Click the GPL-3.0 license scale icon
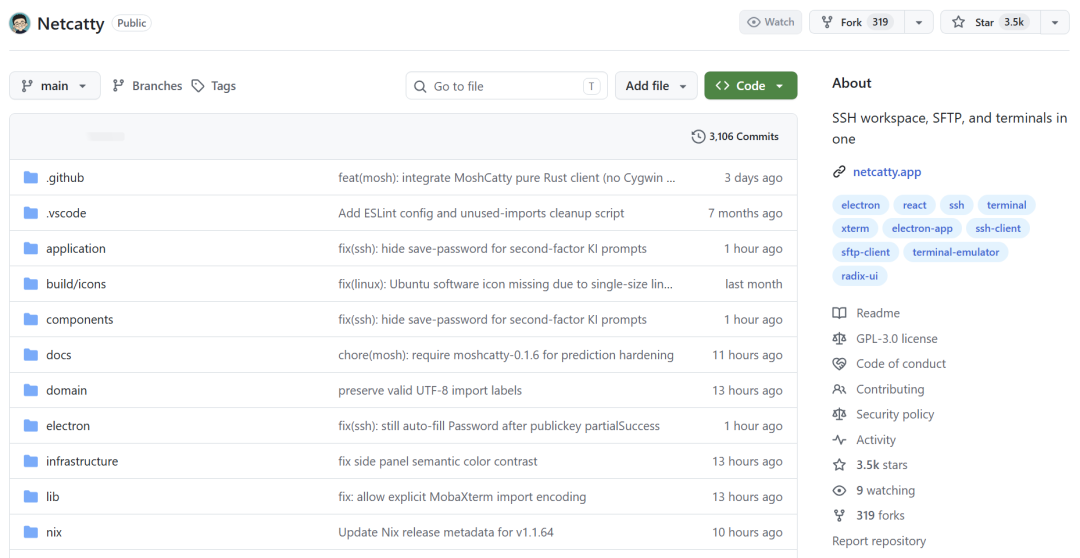The image size is (1080, 558). (x=839, y=339)
